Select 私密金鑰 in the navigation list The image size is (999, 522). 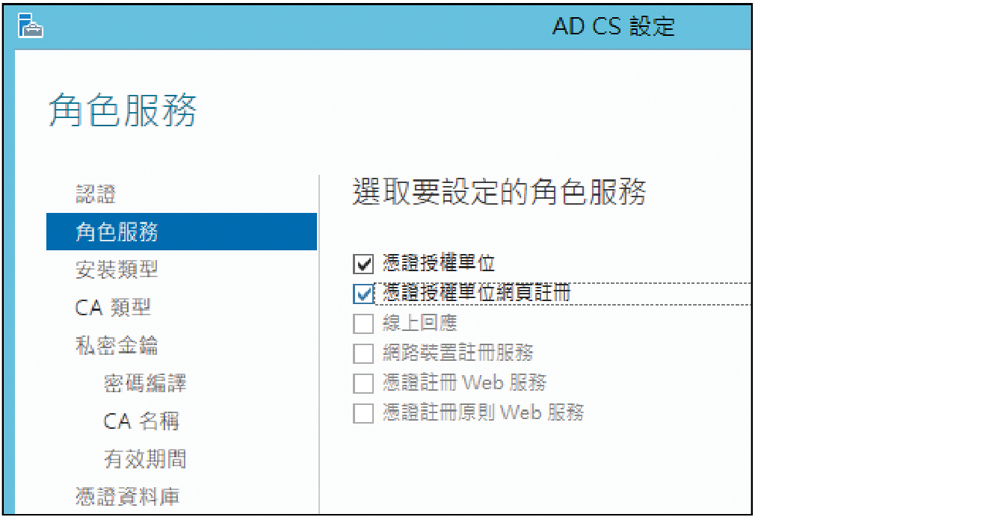[x=117, y=345]
